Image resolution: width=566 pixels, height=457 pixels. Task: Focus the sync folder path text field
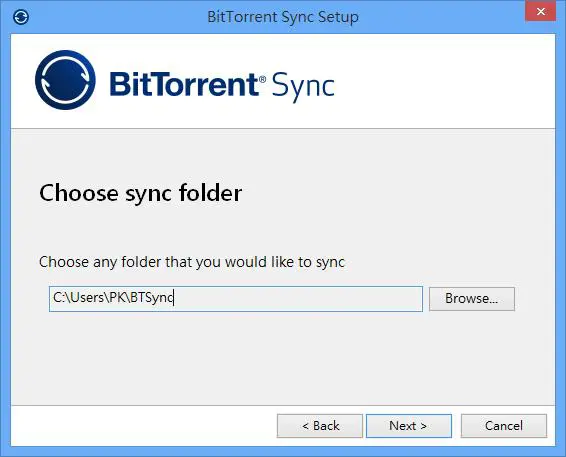[236, 299]
